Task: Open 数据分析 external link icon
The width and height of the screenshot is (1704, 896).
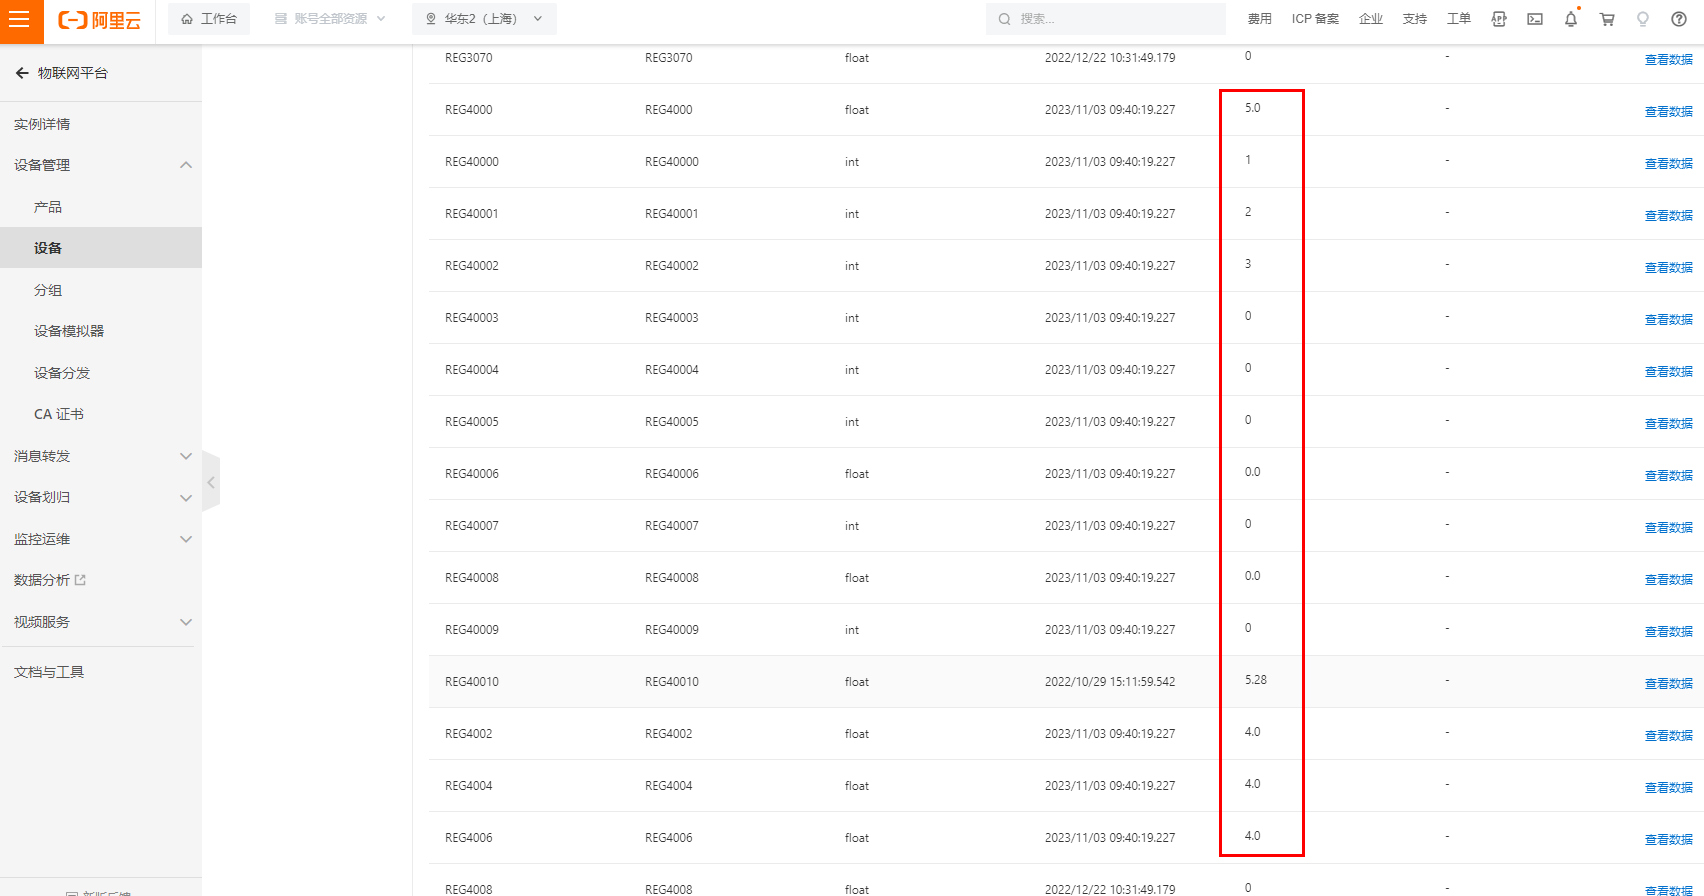Action: click(x=80, y=580)
